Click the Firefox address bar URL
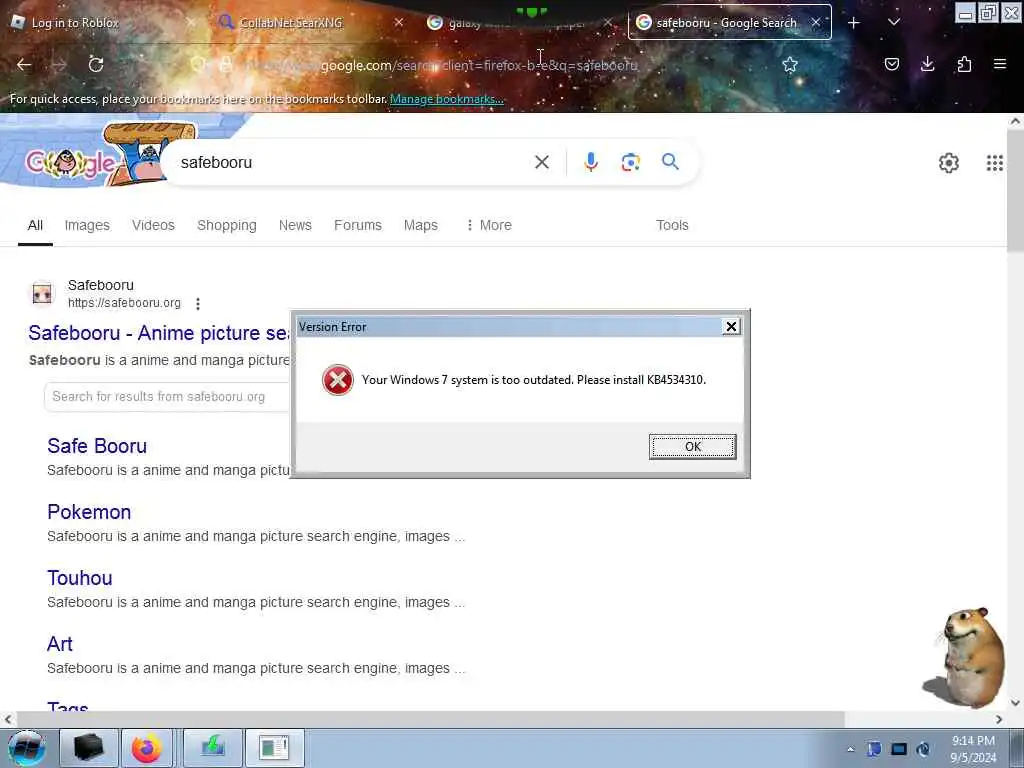Viewport: 1024px width, 768px height. click(439, 65)
